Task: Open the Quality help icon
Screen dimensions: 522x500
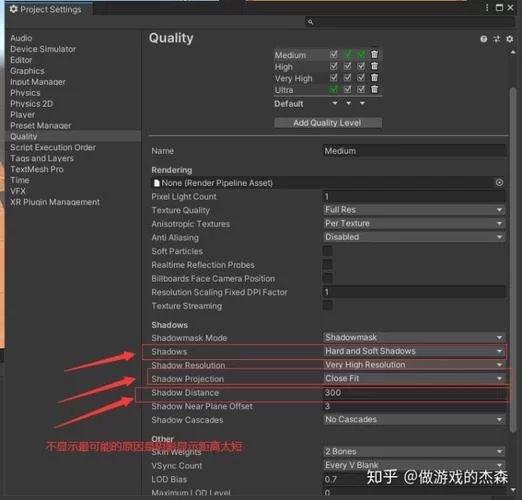Action: [483, 39]
